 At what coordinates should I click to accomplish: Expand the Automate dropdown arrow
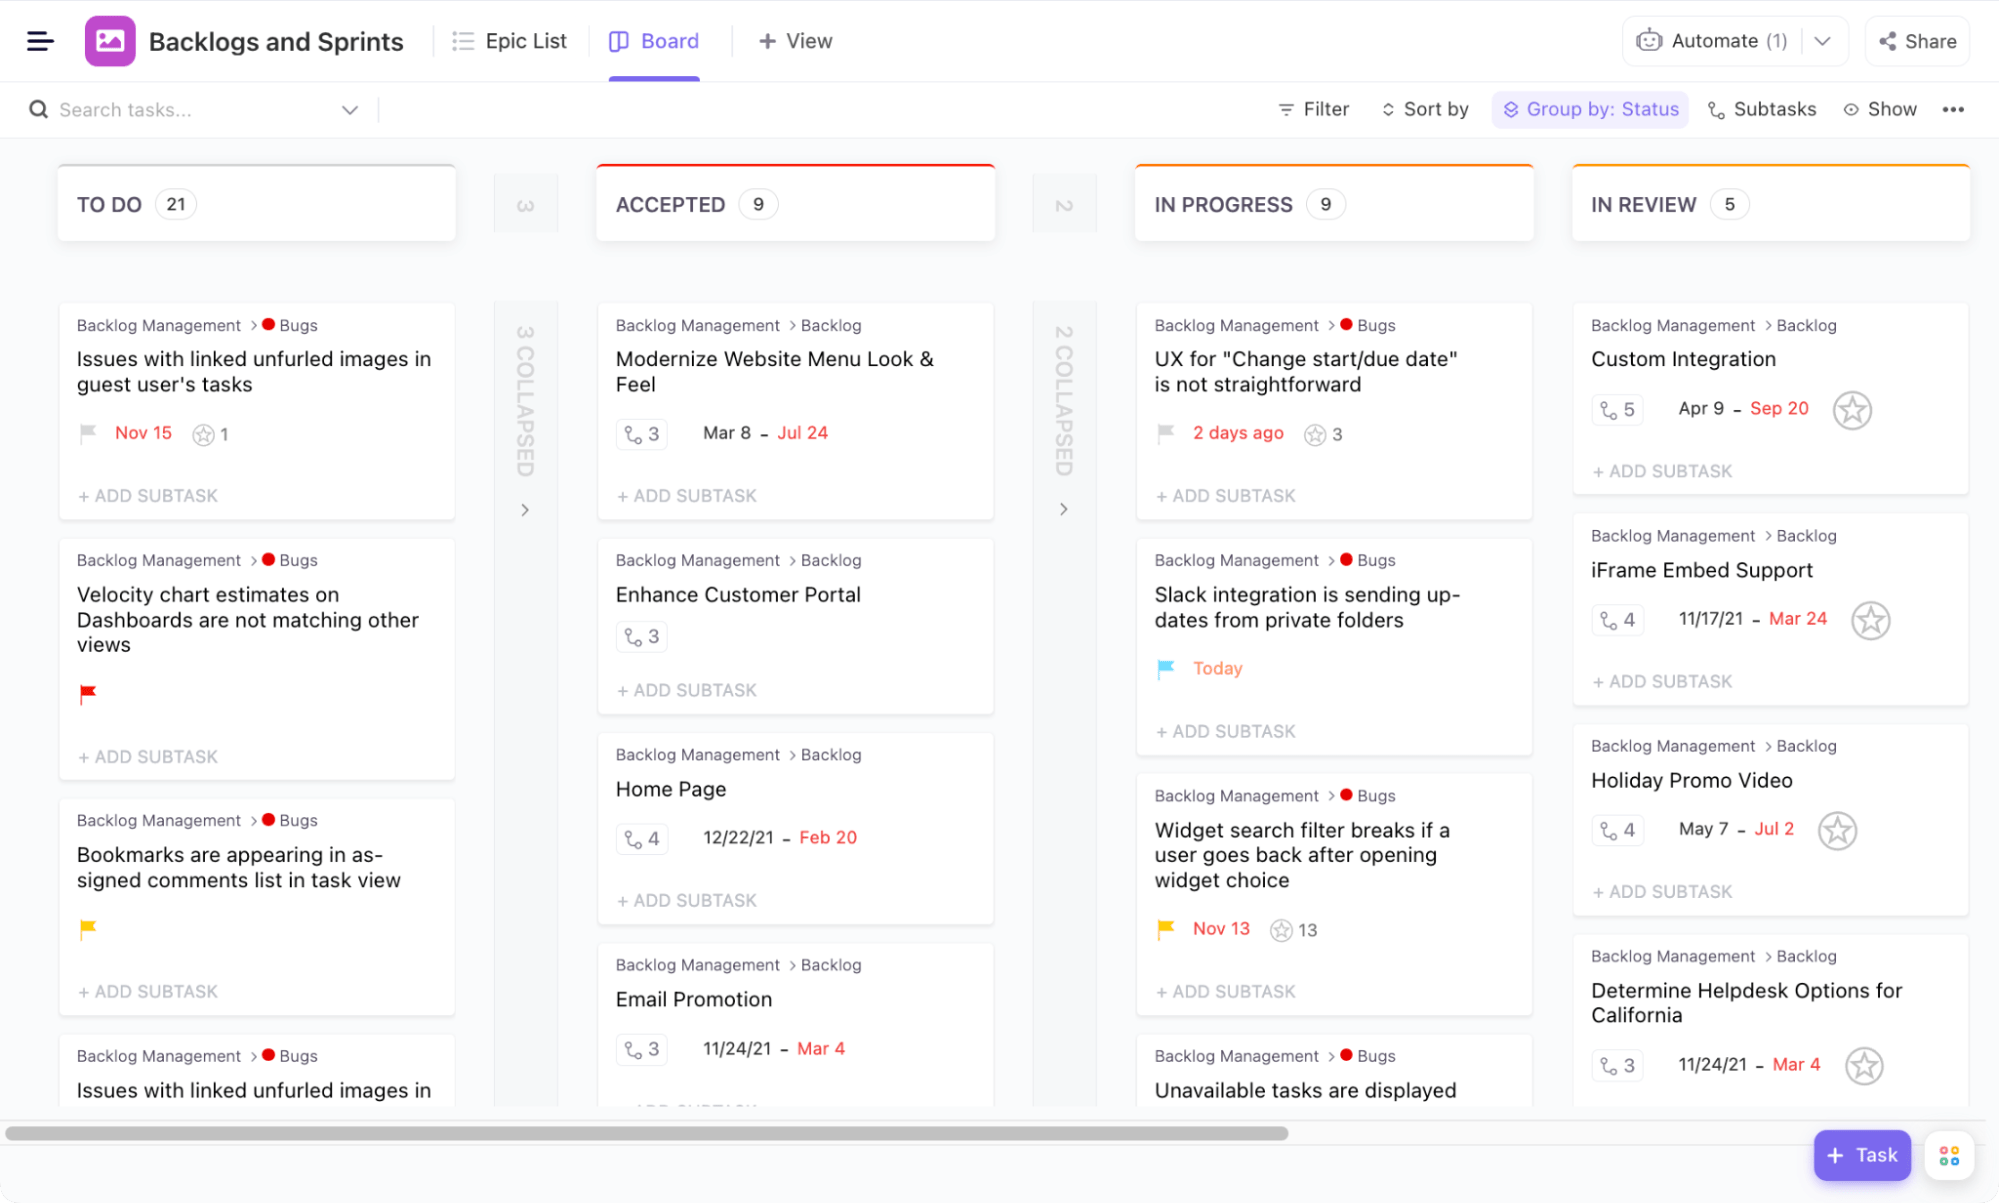click(1822, 41)
